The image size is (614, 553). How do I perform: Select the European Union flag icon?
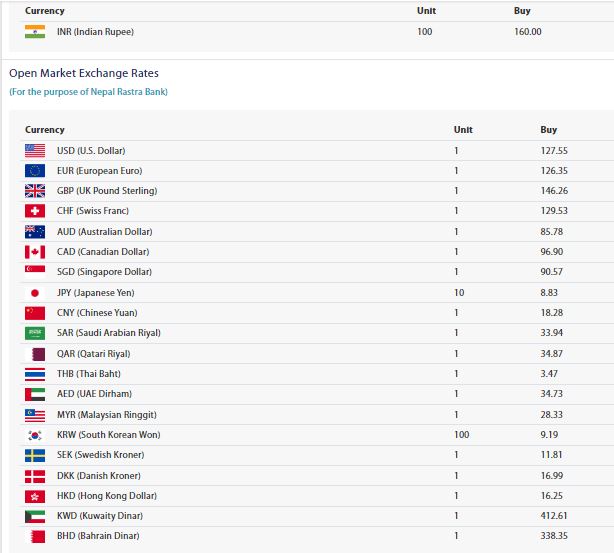click(x=35, y=171)
